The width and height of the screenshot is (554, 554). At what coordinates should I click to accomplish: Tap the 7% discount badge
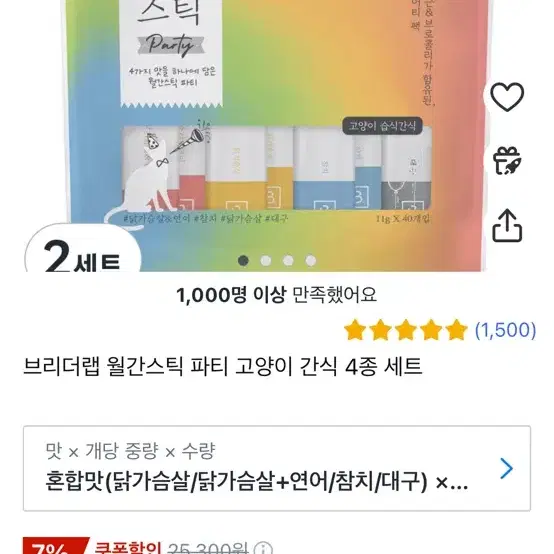56,546
